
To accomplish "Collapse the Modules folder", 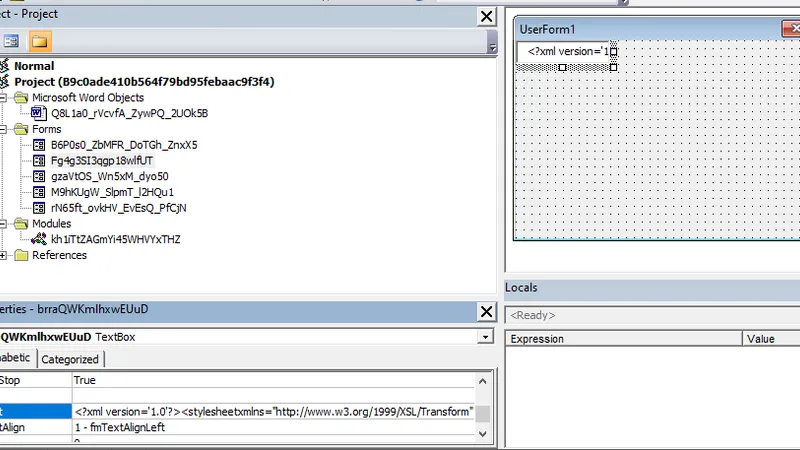I will (3, 223).
